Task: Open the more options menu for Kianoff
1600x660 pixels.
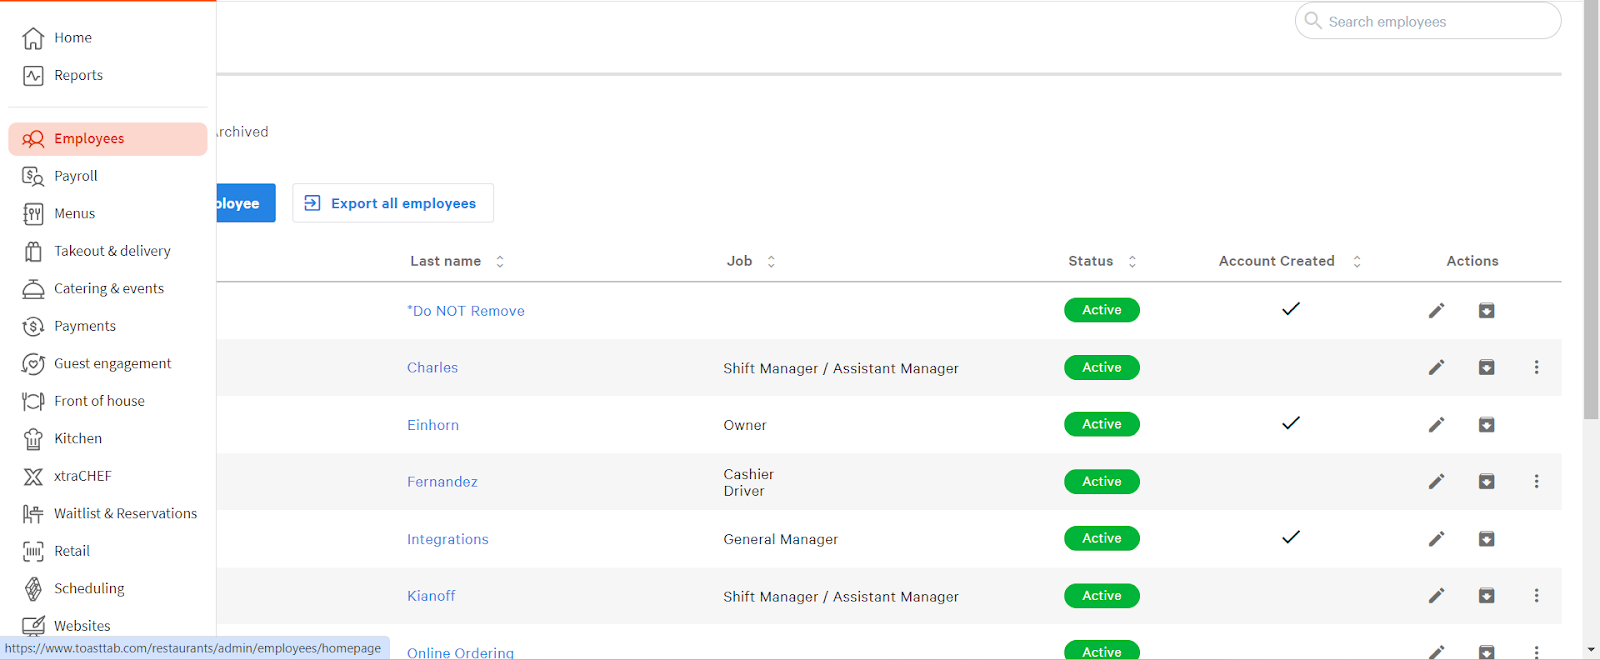Action: [x=1536, y=596]
